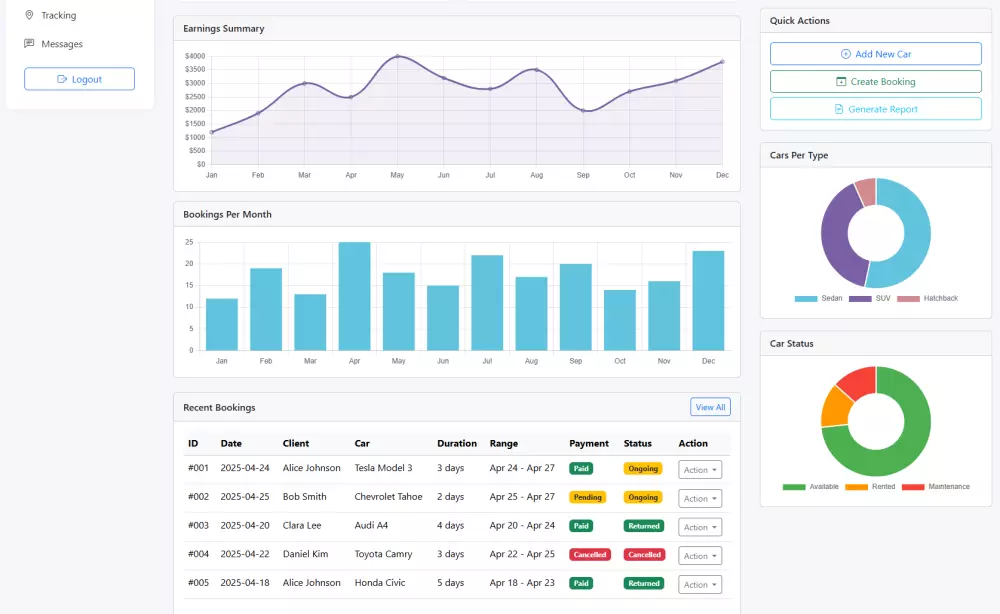Click the Returned status badge for booking #005
This screenshot has width=1000, height=614.
[x=643, y=583]
